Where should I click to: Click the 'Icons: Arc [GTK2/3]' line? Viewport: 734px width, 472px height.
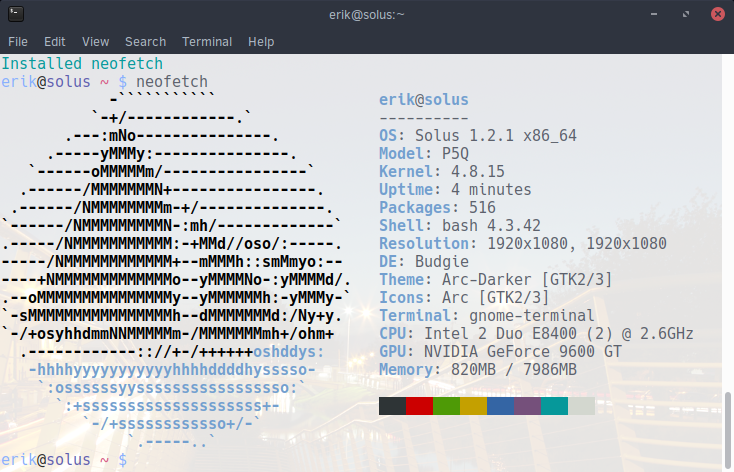464,298
